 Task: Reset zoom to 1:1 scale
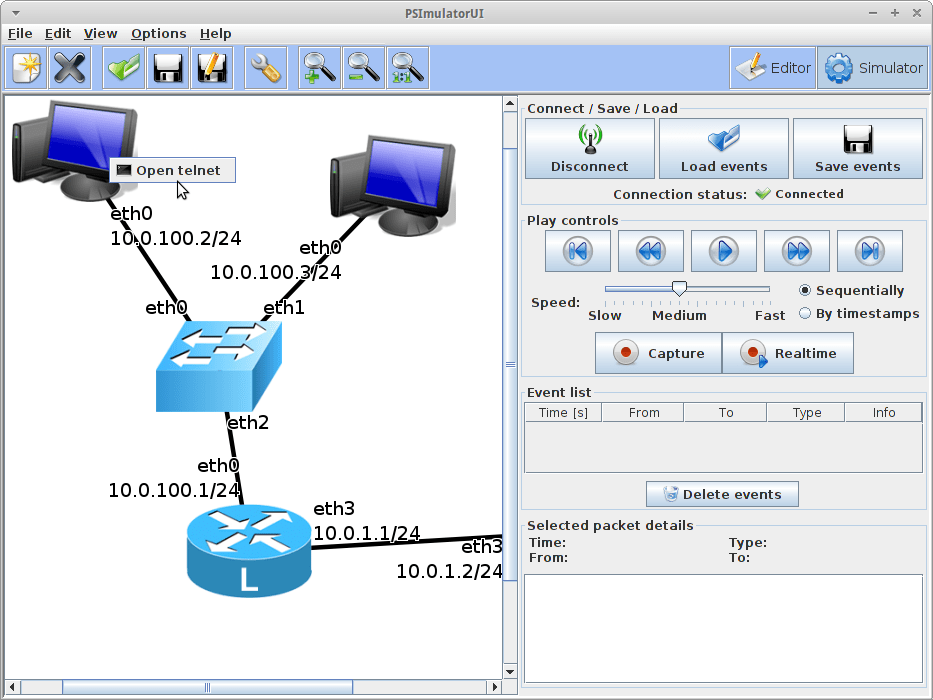407,67
